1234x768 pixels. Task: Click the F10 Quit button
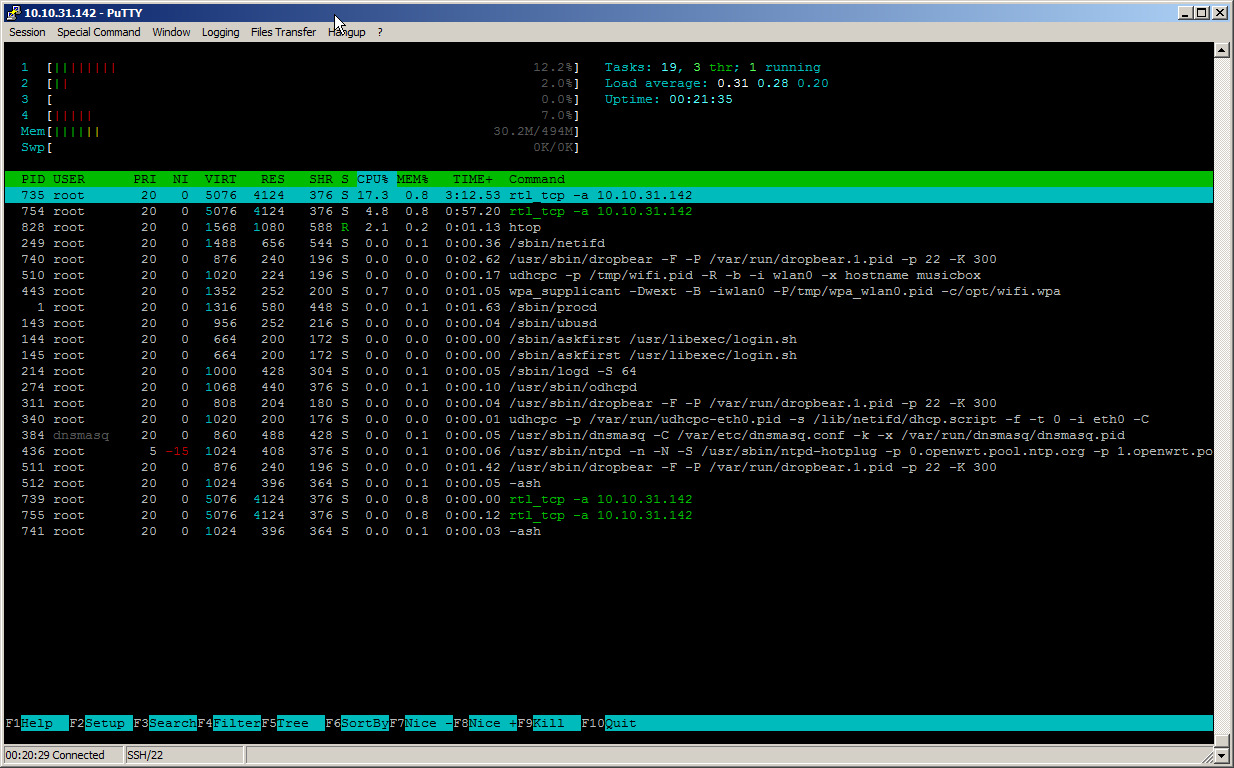pos(609,723)
